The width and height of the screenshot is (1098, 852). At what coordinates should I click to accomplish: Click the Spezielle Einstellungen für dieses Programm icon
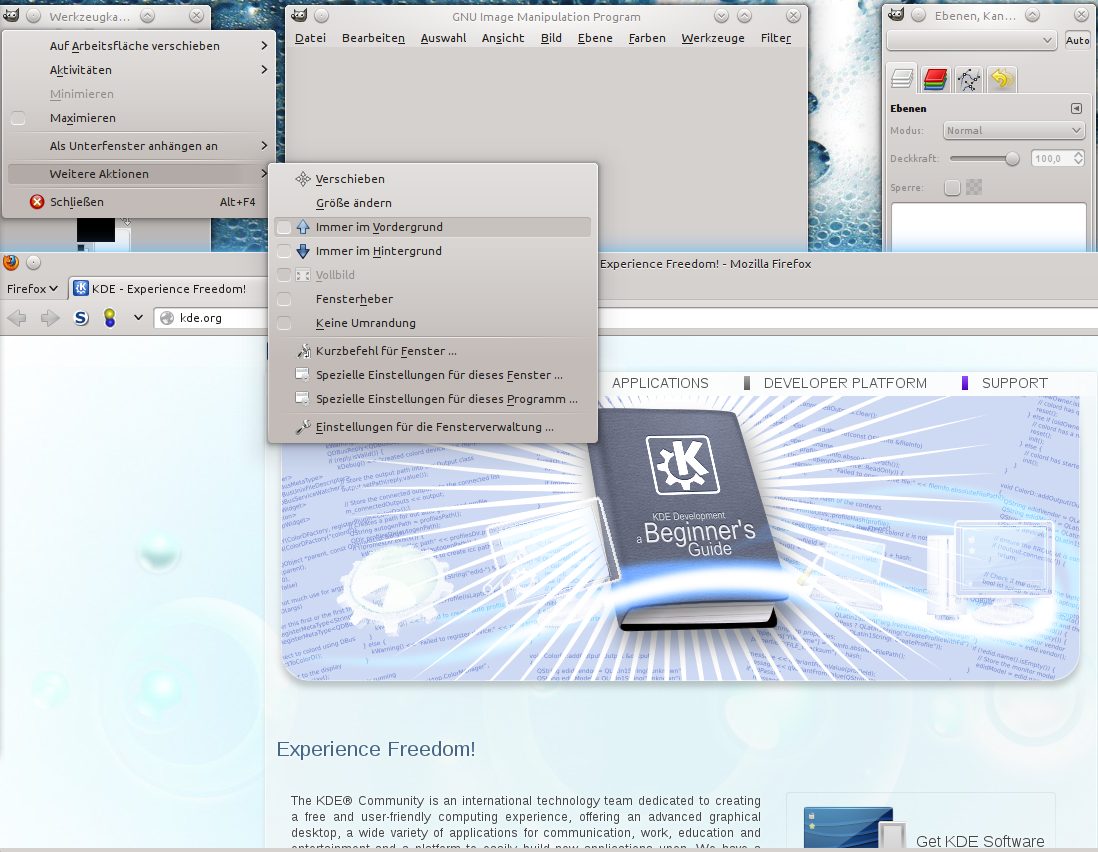(303, 398)
